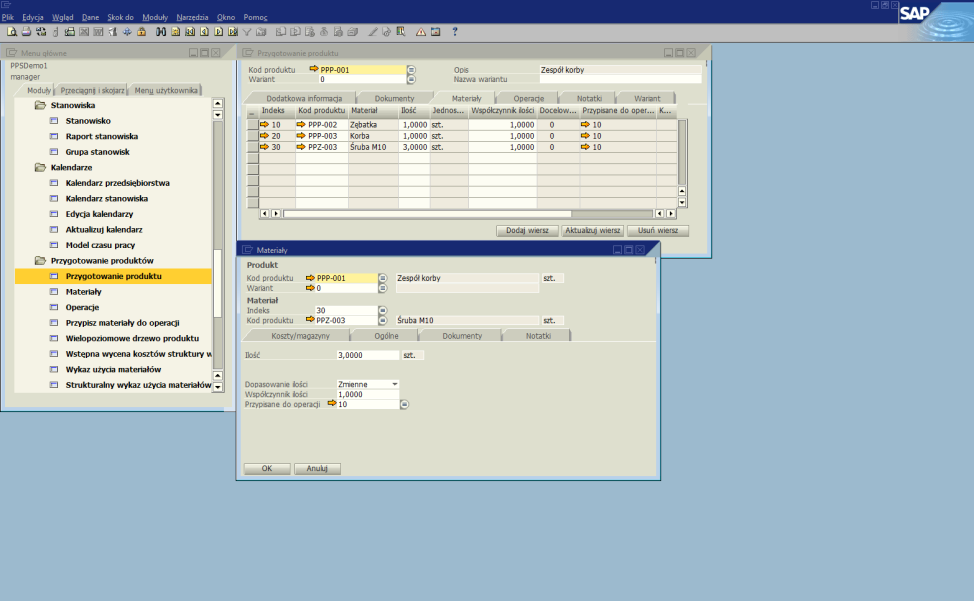Go to First data record icon
Viewport: 974px width, 601px height.
click(190, 32)
